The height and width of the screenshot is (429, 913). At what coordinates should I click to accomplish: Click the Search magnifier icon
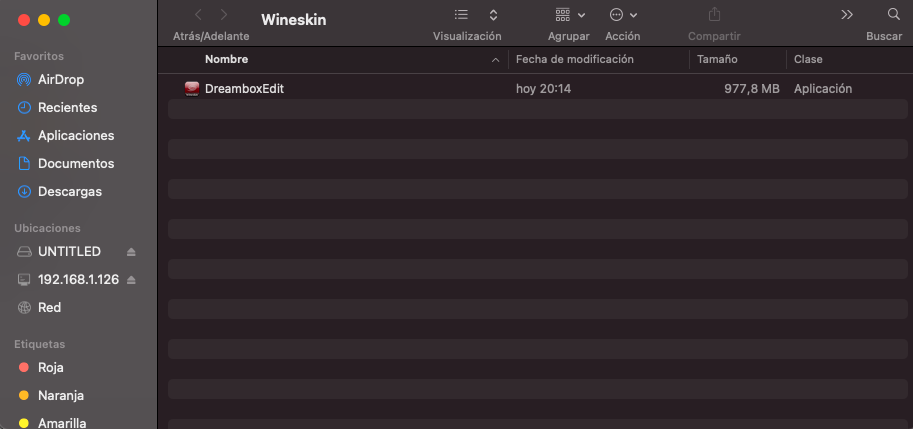pyautogui.click(x=893, y=15)
